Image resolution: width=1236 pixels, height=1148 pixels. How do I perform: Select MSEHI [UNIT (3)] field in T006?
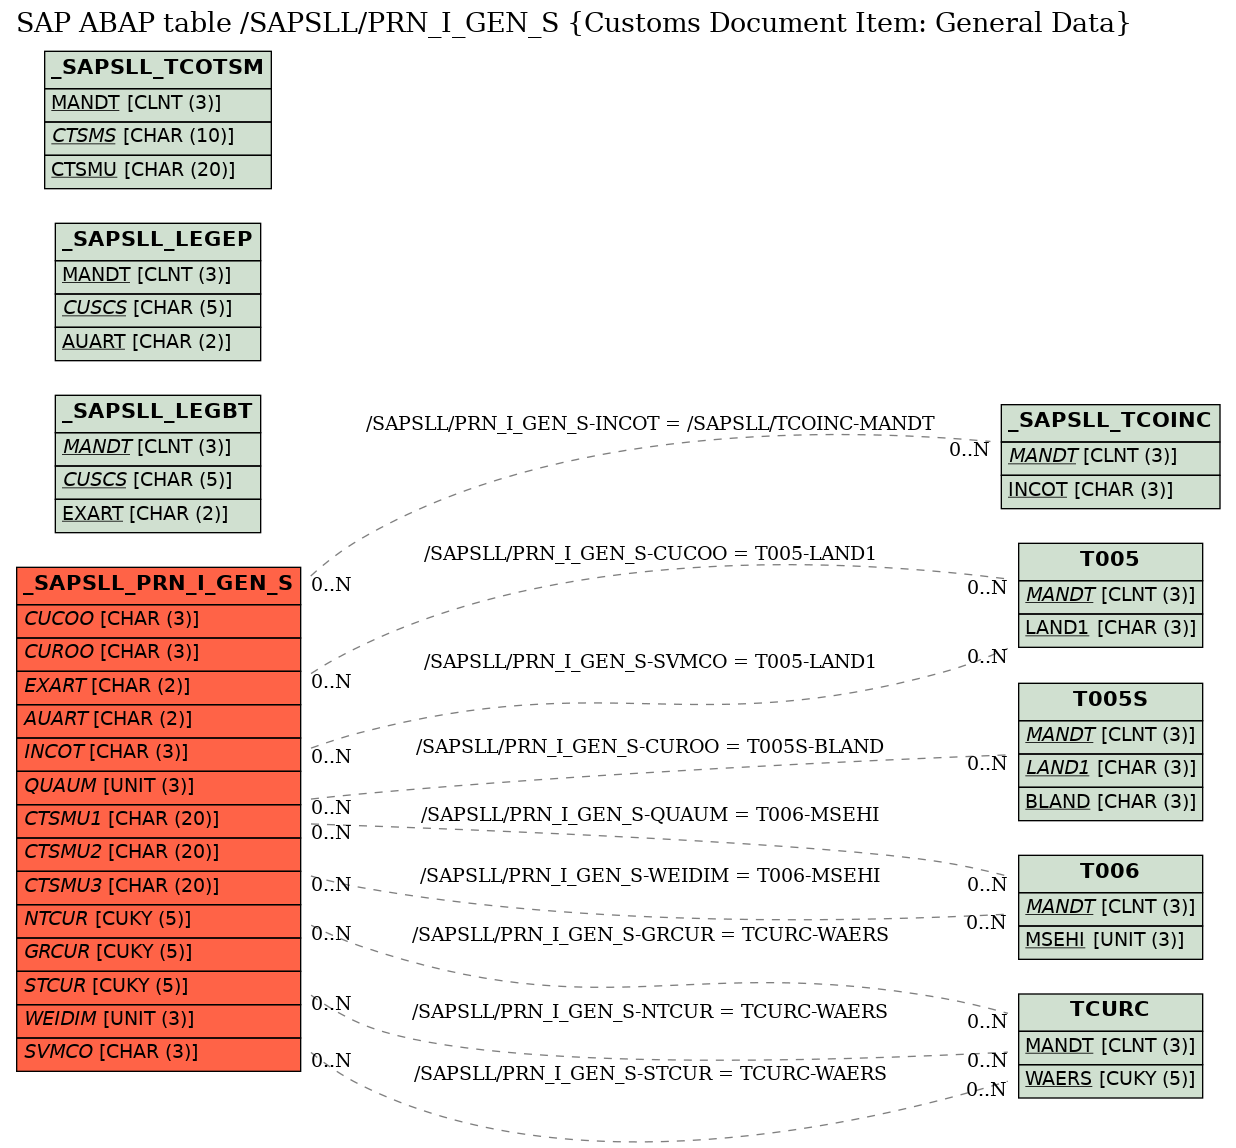[x=1110, y=942]
